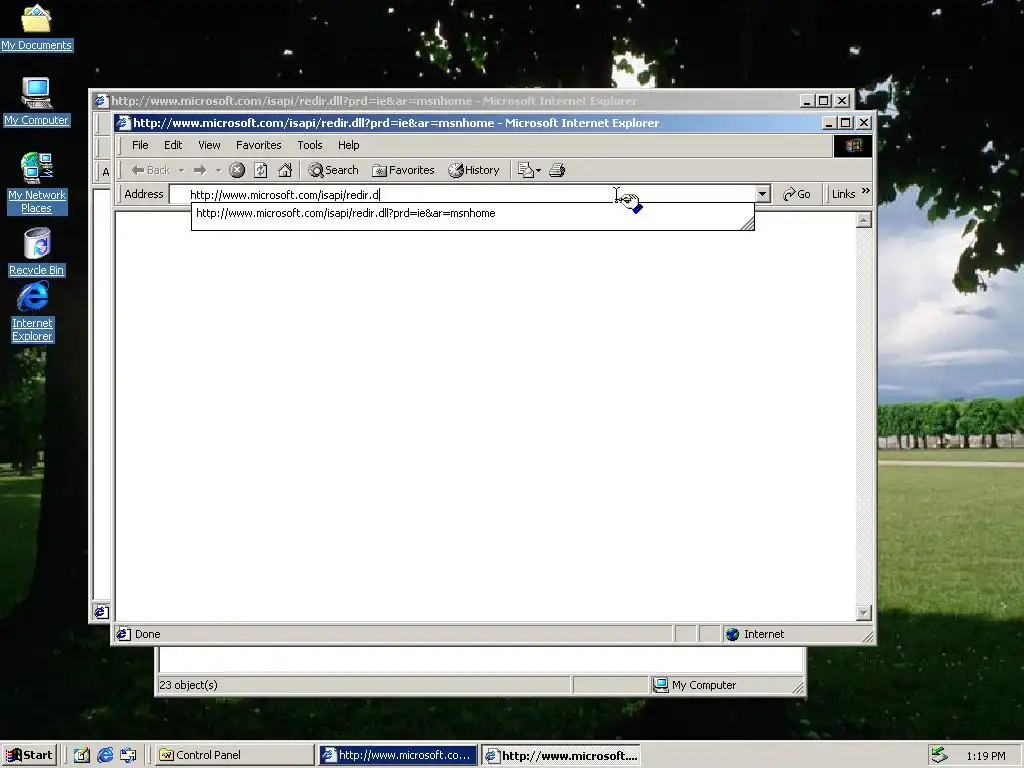Open the Back button history dropdown
Image resolution: width=1024 pixels, height=768 pixels.
[181, 170]
